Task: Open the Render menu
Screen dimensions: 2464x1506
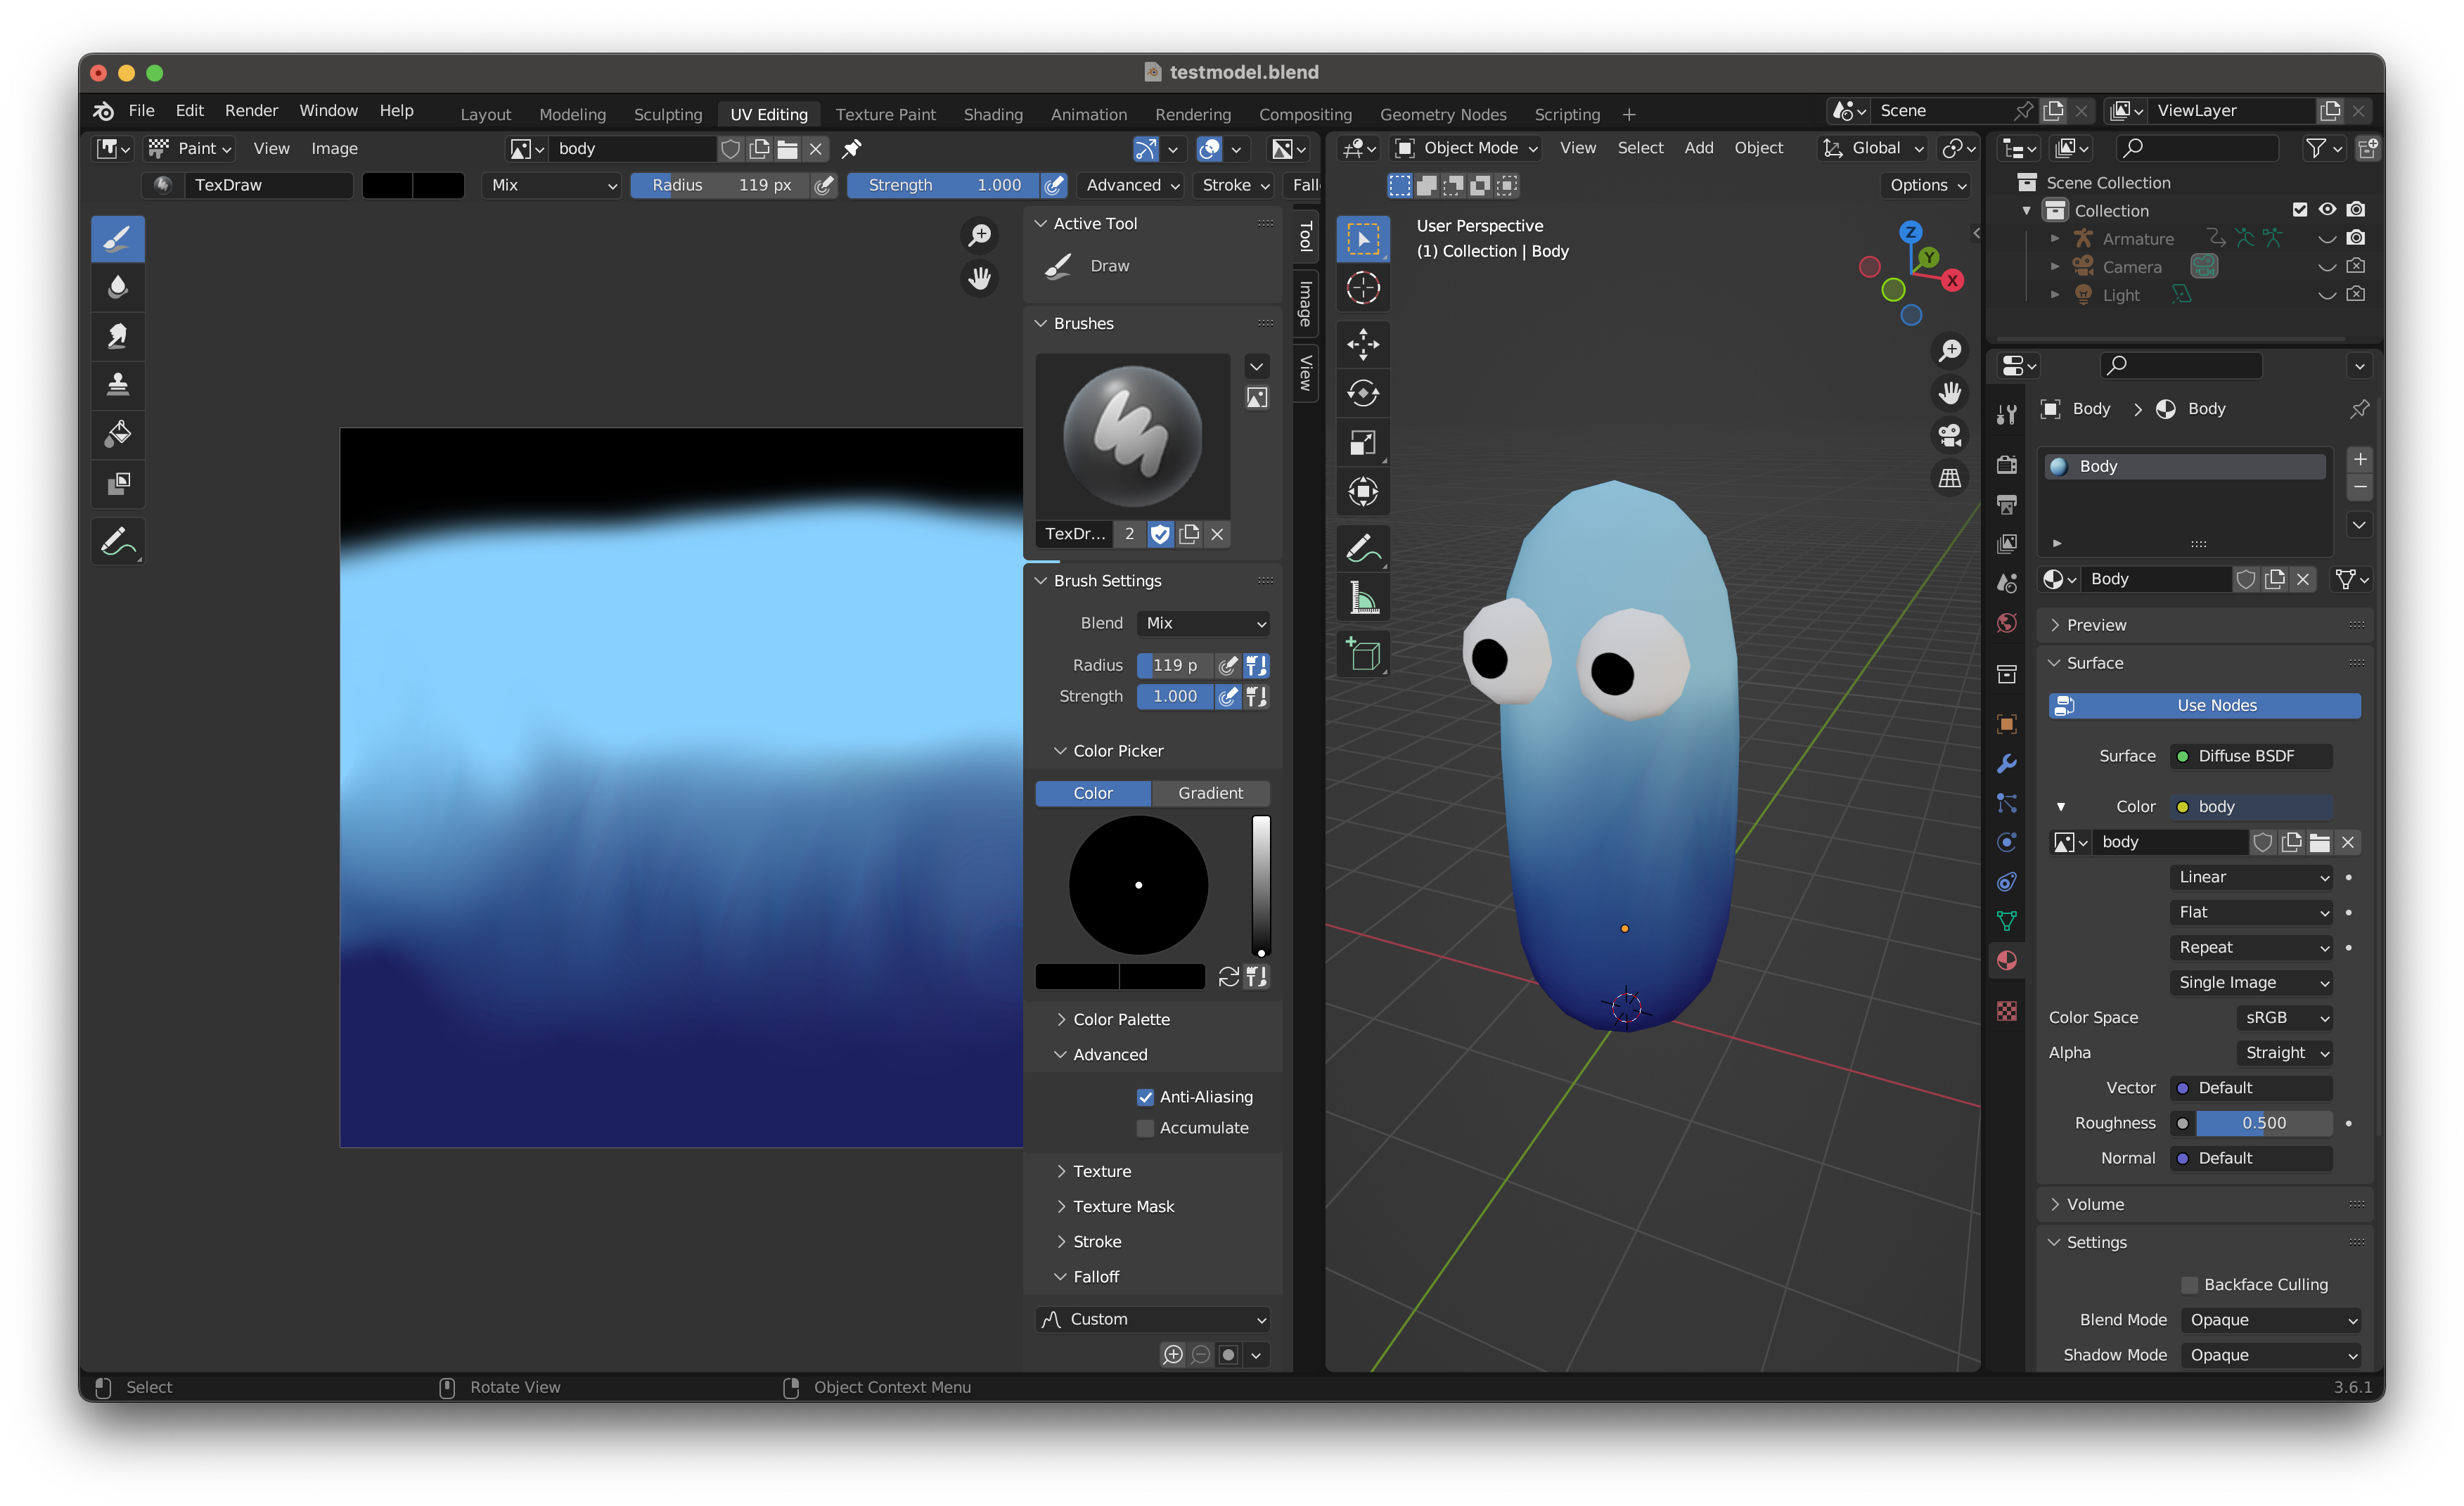Action: click(251, 110)
